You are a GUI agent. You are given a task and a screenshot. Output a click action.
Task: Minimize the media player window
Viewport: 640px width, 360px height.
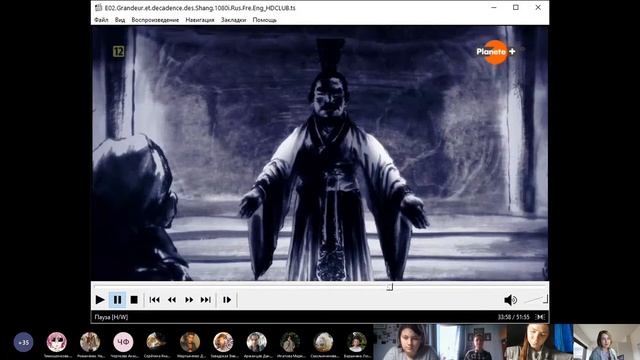(x=494, y=7)
